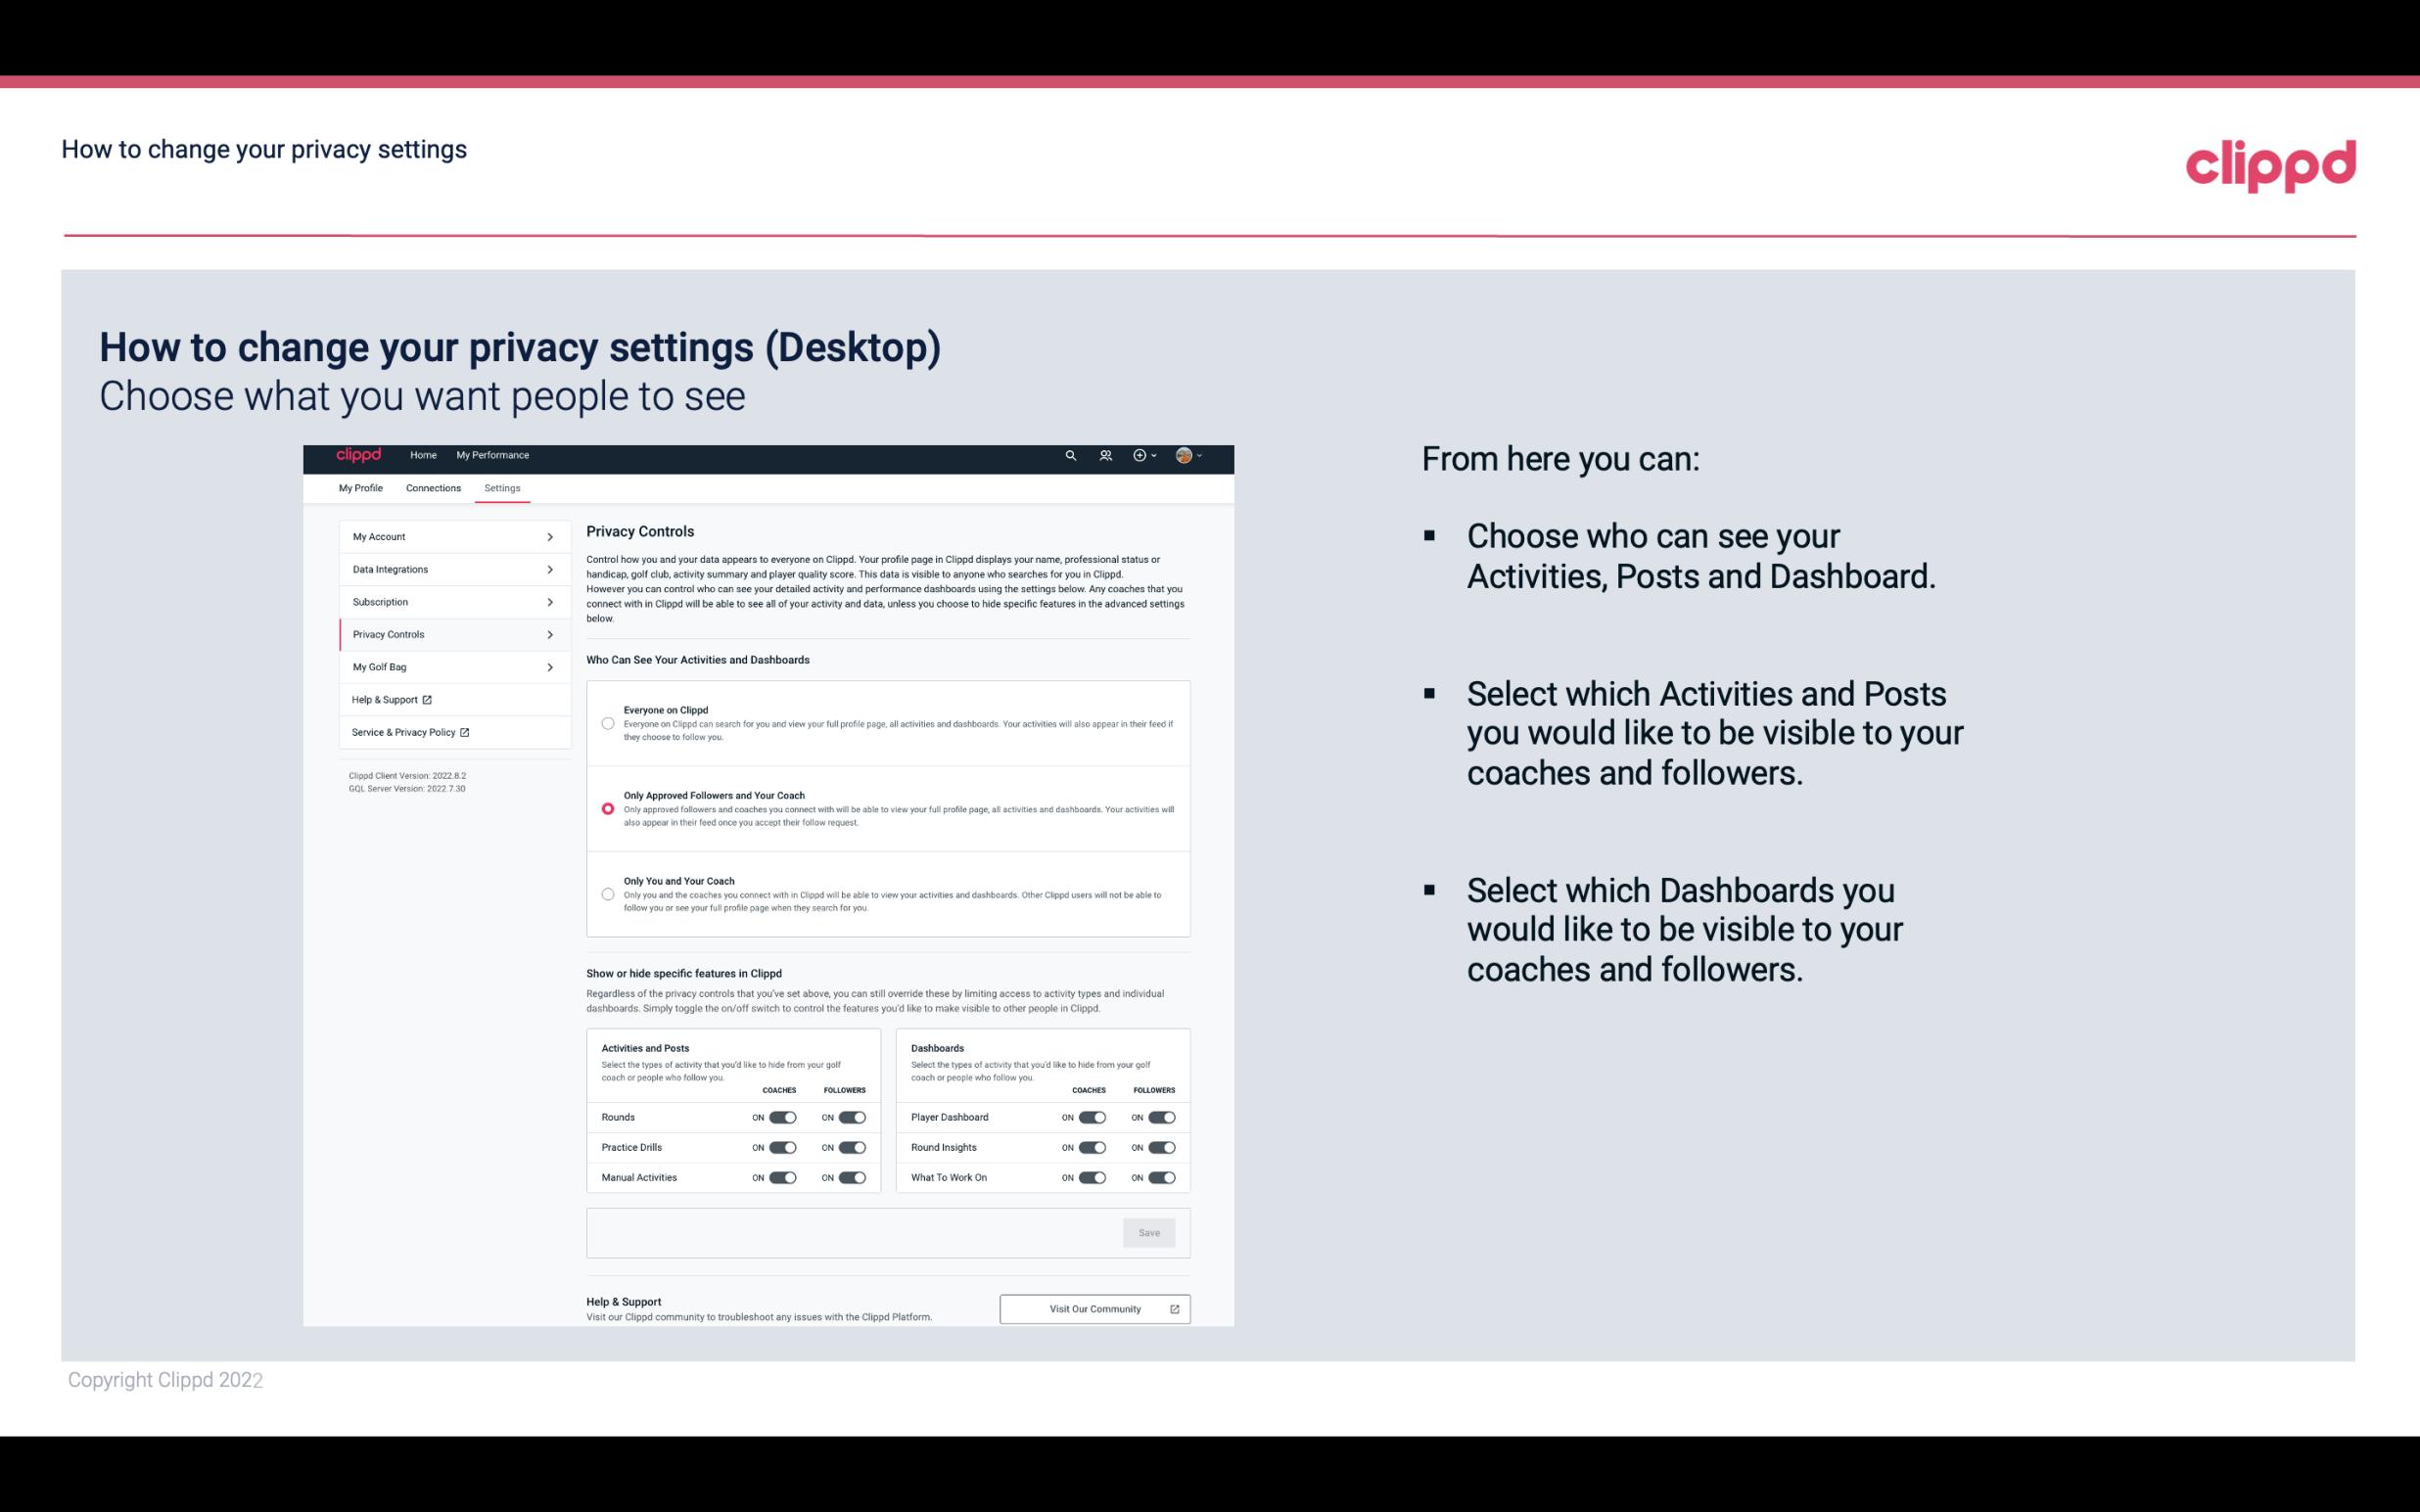Click the My Performance menu icon

coord(493,455)
